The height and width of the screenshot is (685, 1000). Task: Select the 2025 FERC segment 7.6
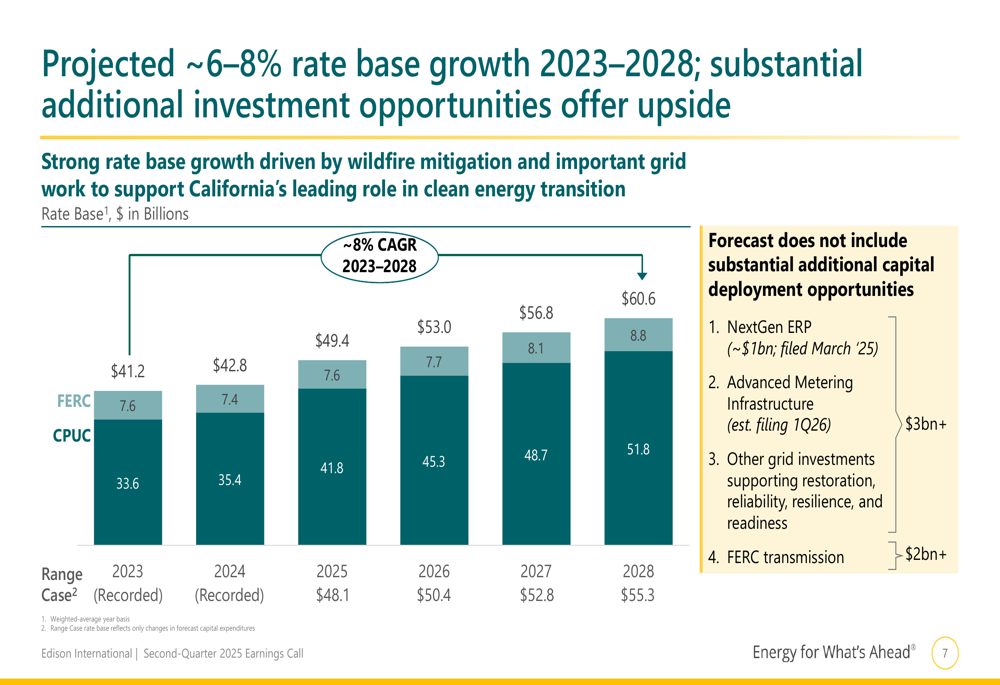332,374
